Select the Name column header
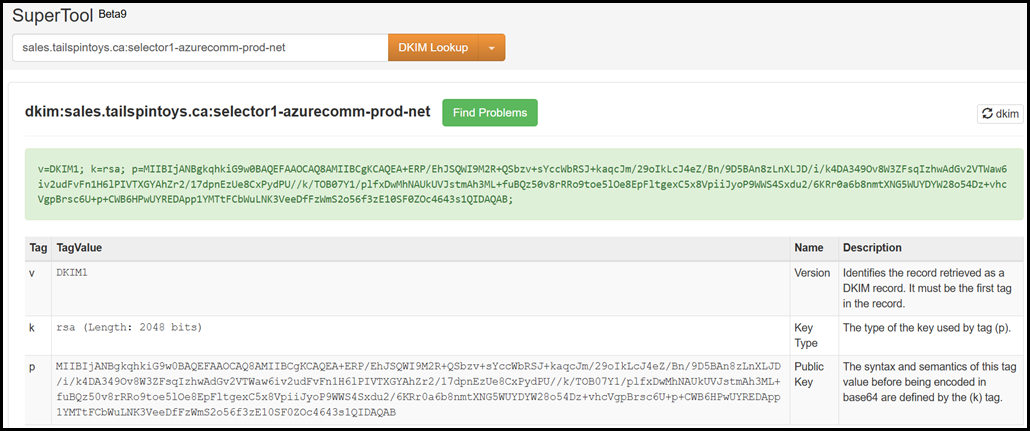 click(808, 247)
